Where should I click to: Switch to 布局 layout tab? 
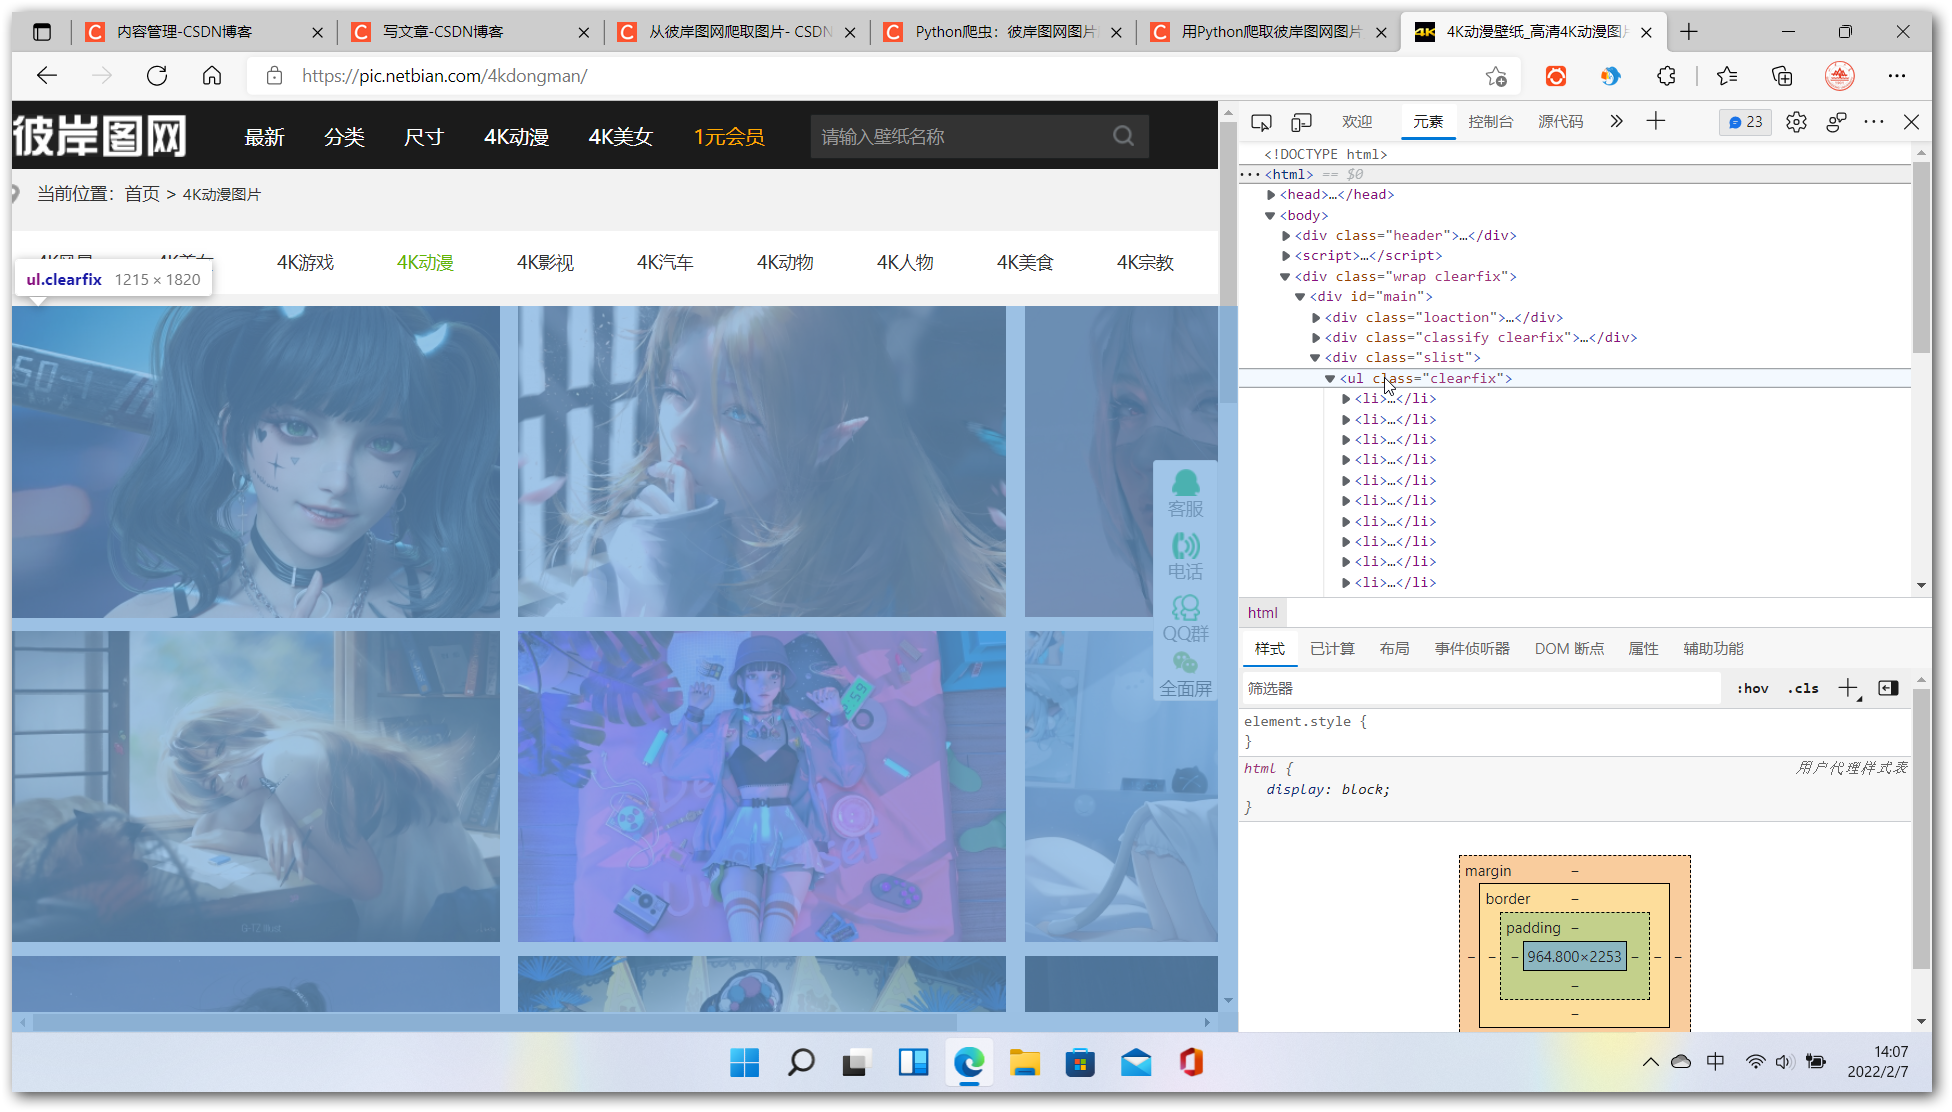click(x=1394, y=649)
